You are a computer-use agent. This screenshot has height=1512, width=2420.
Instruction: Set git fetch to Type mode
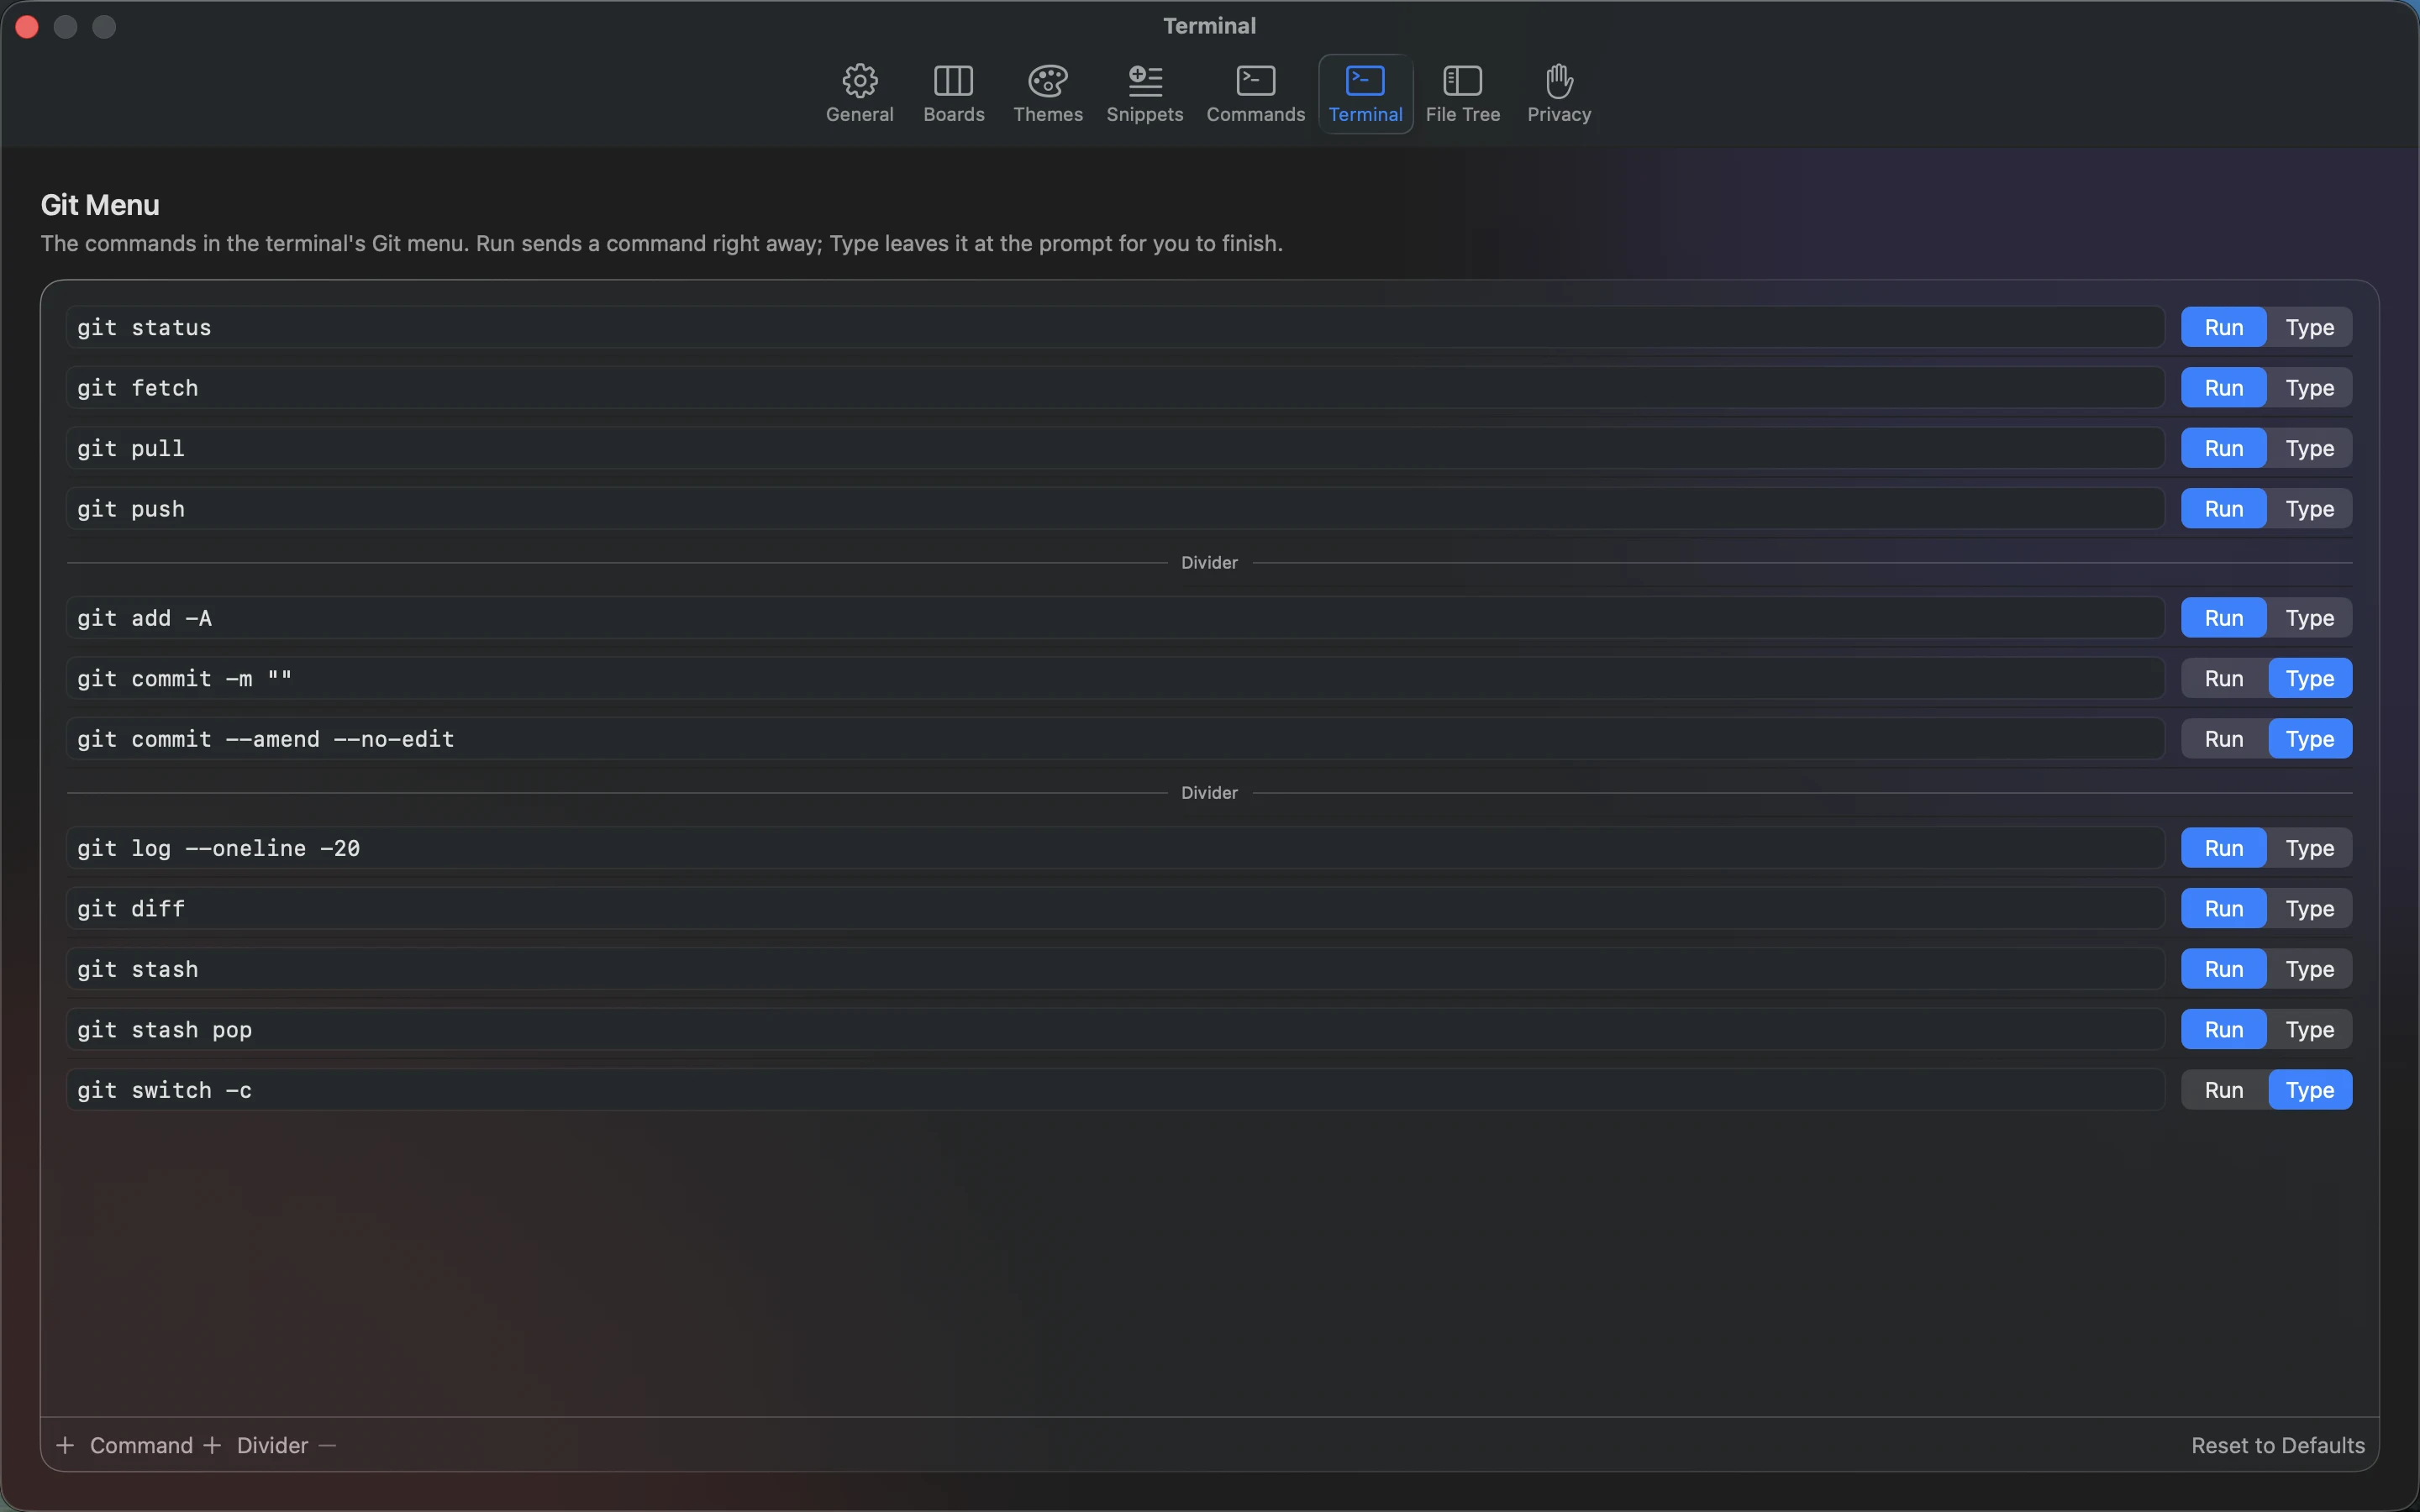click(2309, 388)
